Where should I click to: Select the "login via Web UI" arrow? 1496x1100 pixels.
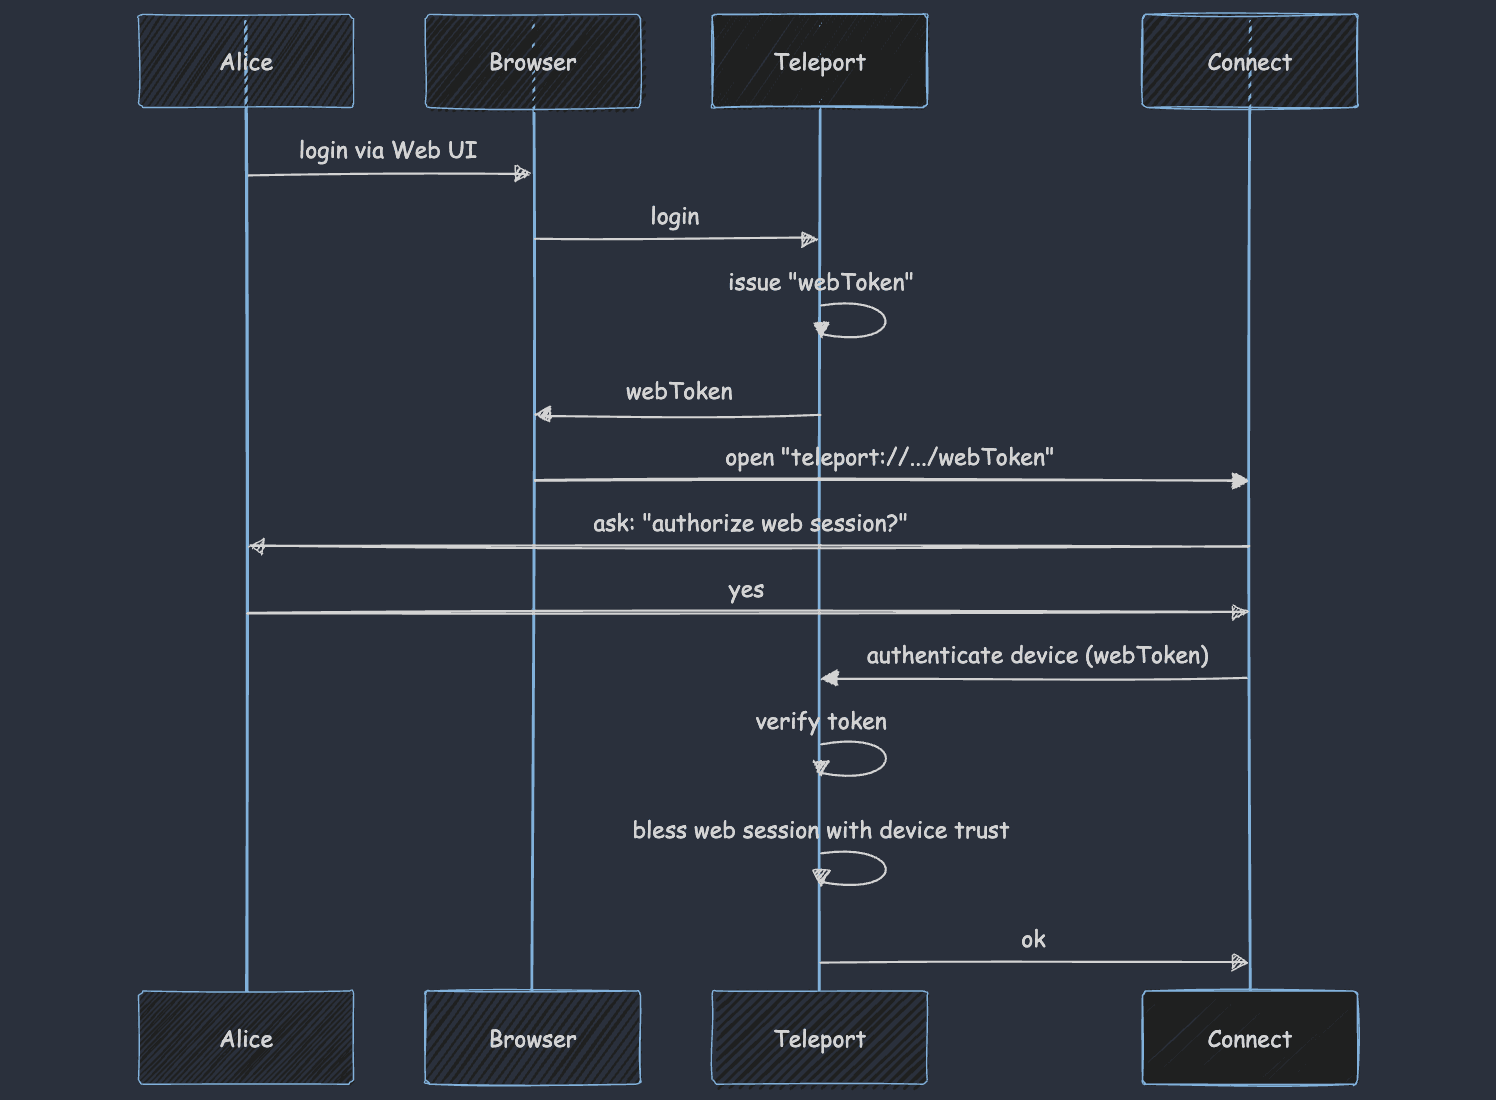(388, 172)
